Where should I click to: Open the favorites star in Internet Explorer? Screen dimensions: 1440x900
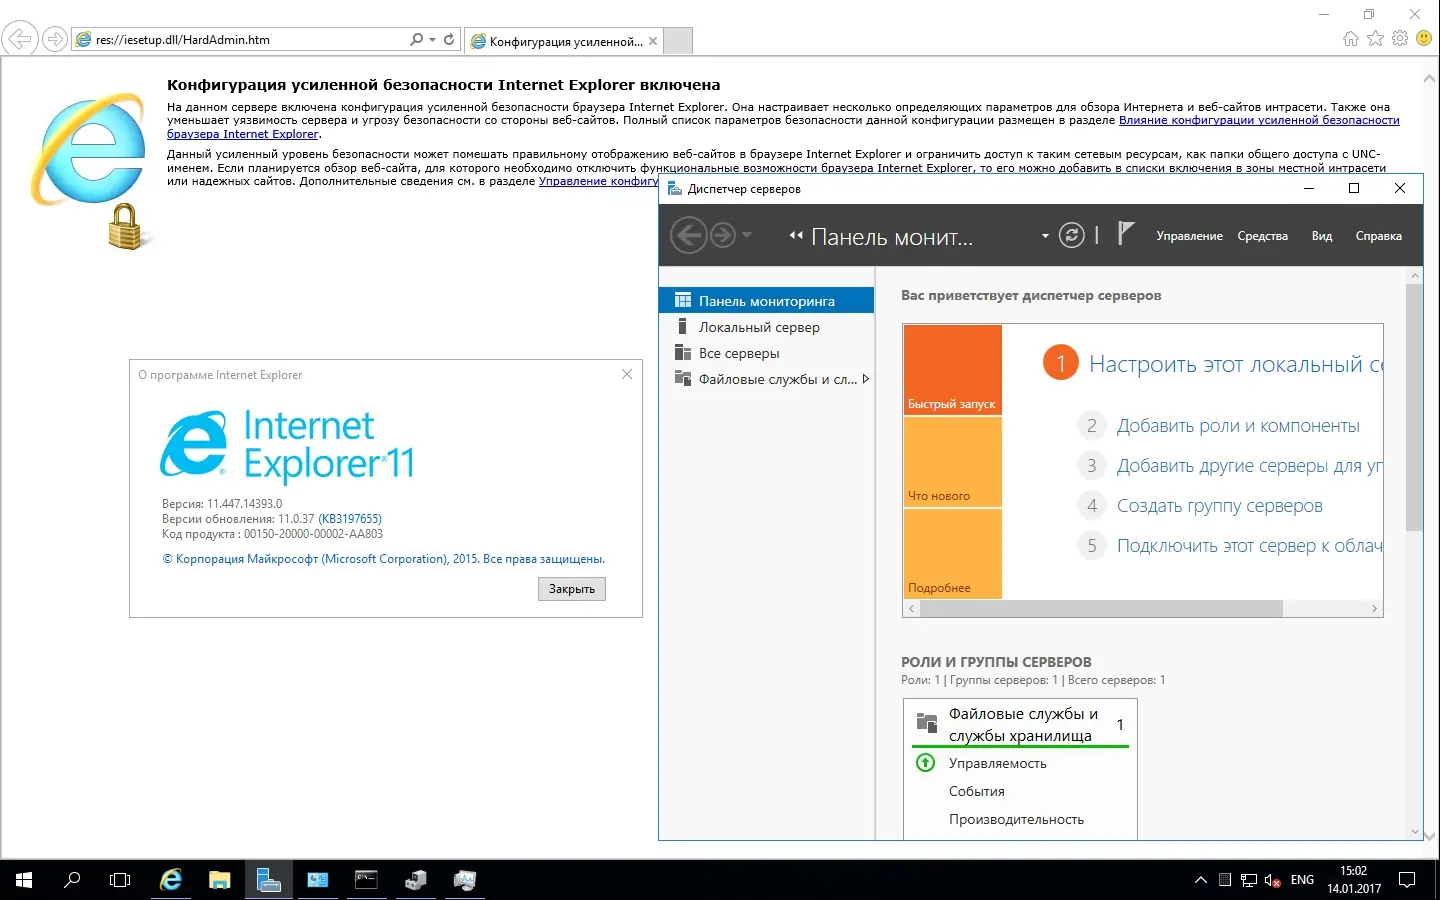coord(1376,39)
